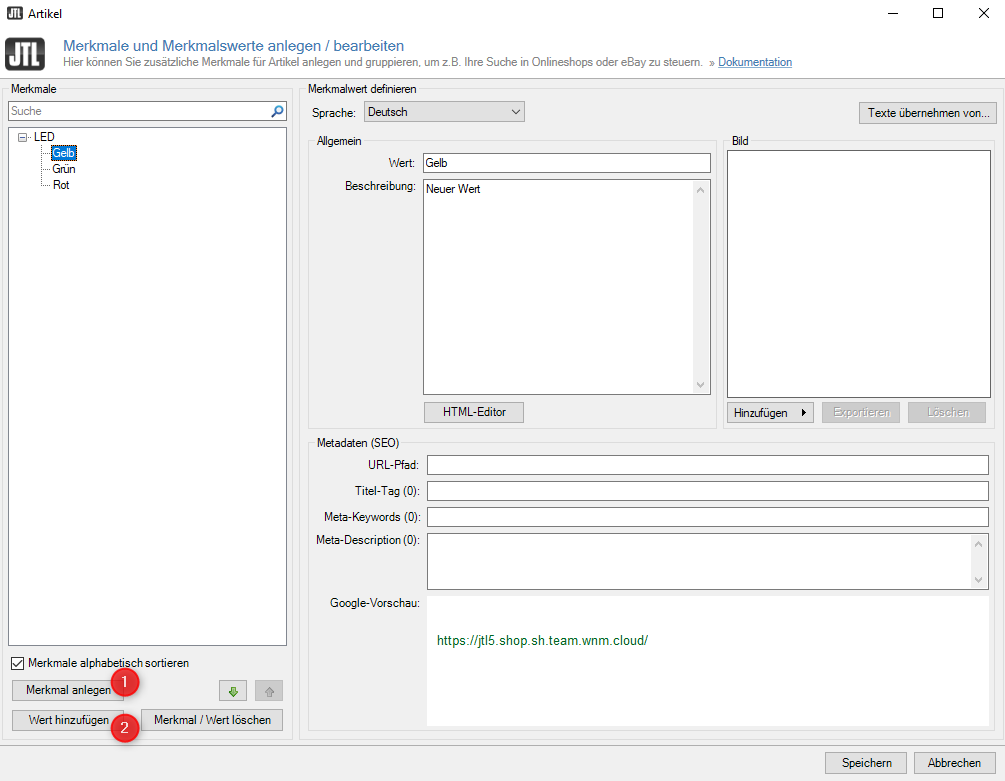Image resolution: width=1005 pixels, height=781 pixels.
Task: Select the LED feature node
Action: pyautogui.click(x=44, y=137)
